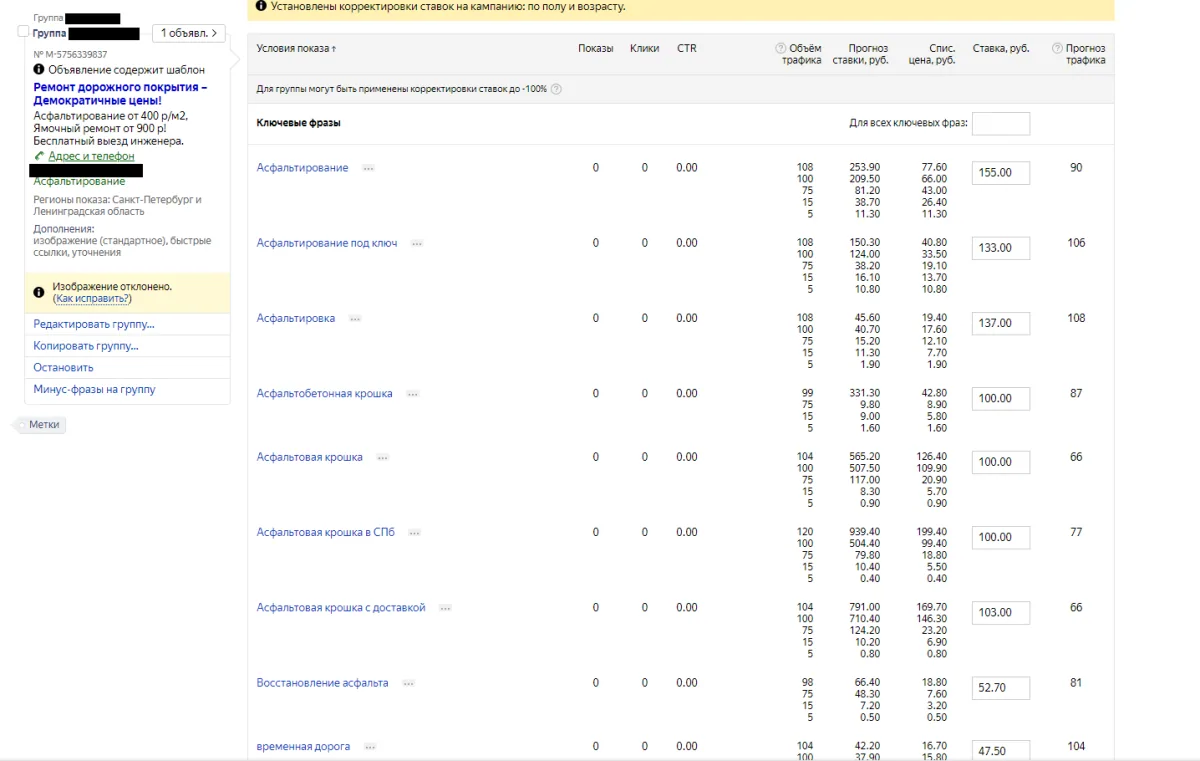This screenshot has width=1200, height=761.
Task: Open the keyword 'временная дорога'
Action: point(304,747)
